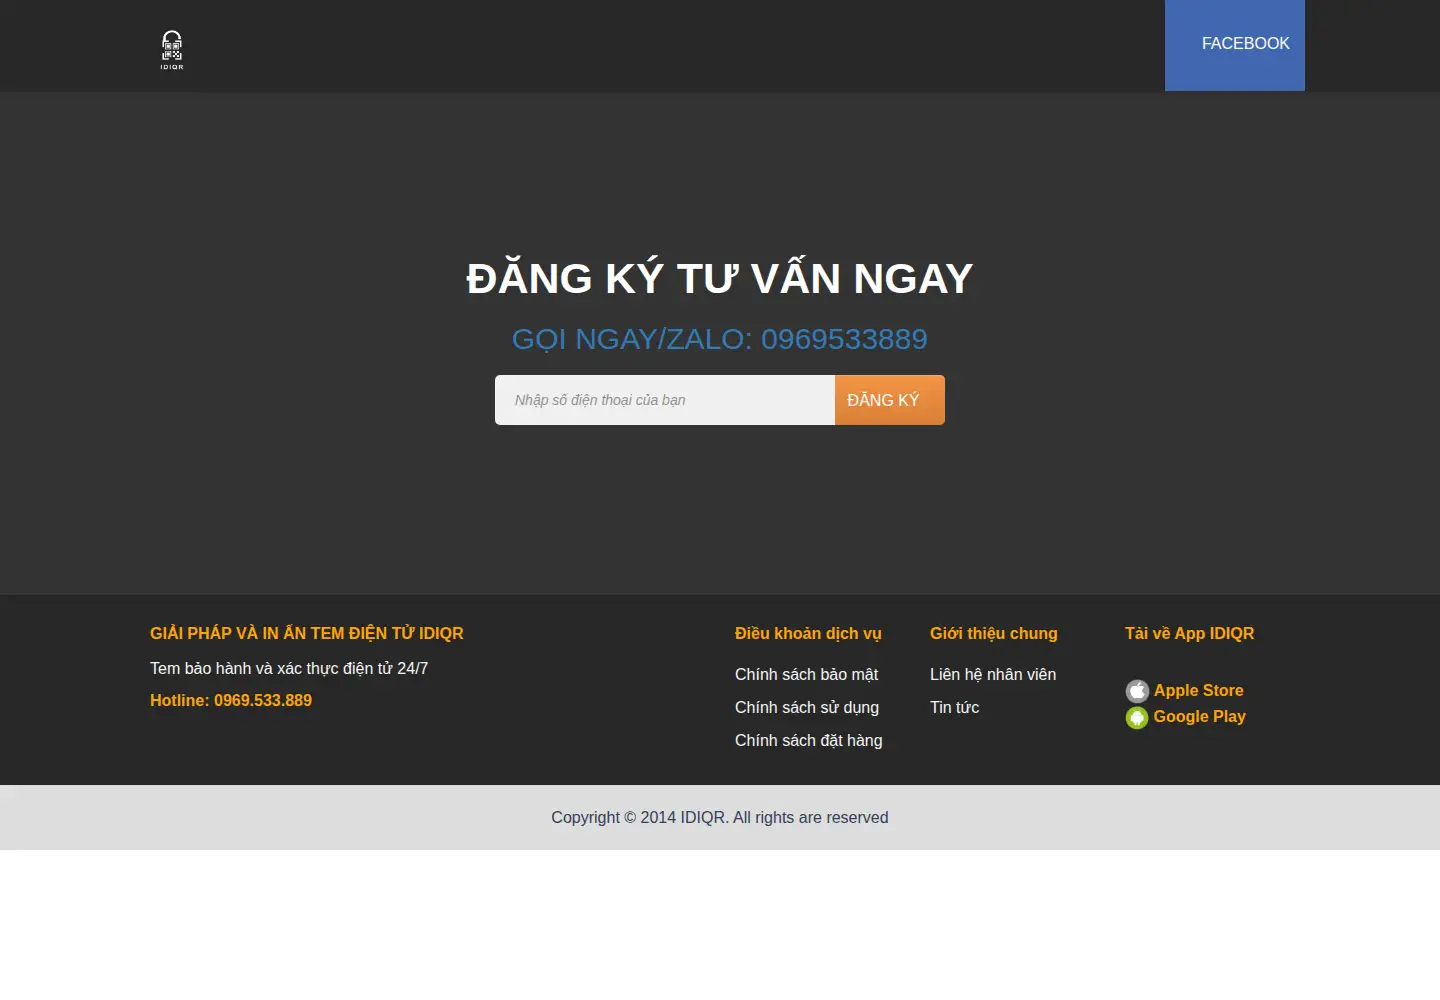
Task: Open Liên hệ nhân viên link
Action: click(x=993, y=674)
